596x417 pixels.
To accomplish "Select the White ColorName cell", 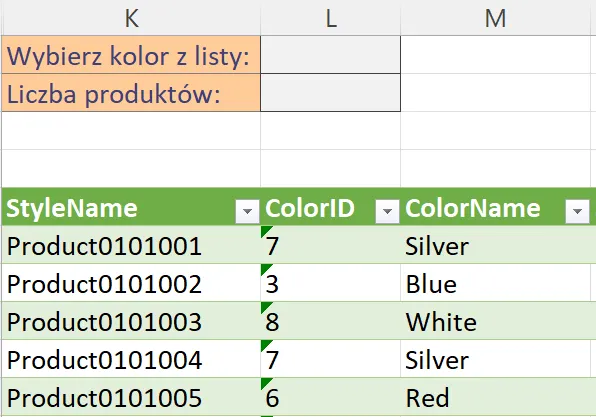I will [498, 321].
